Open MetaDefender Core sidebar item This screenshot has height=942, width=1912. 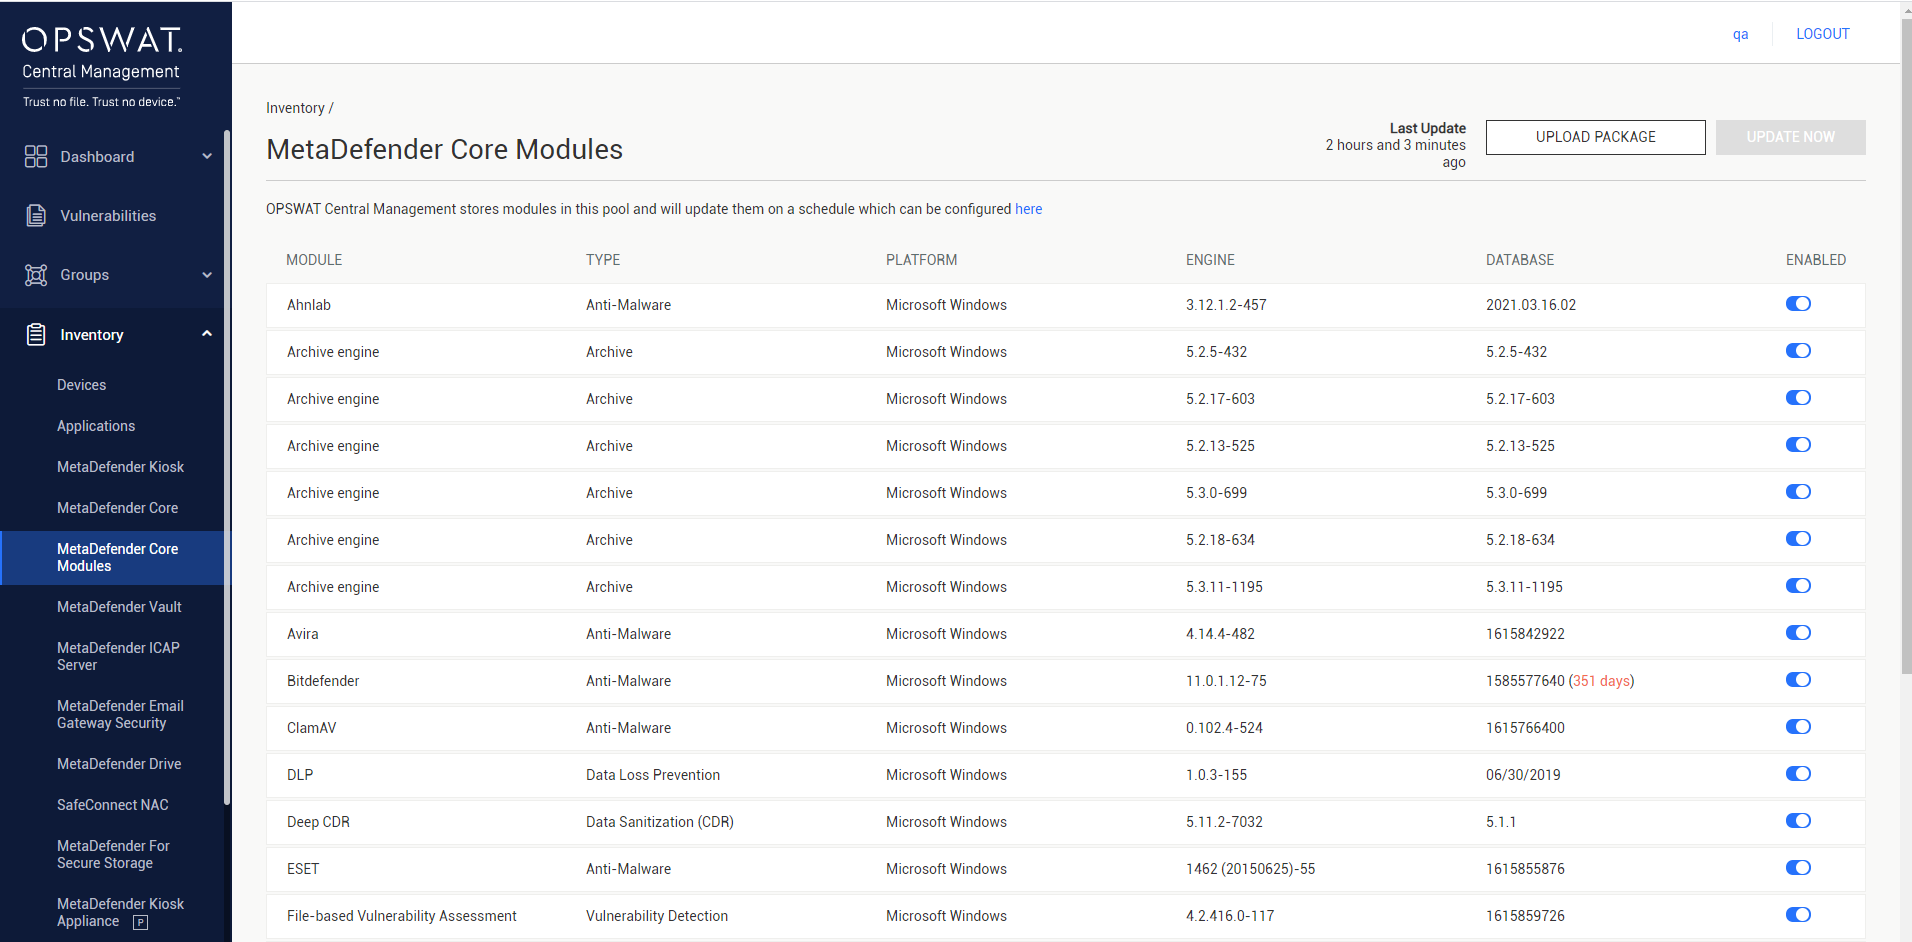(117, 508)
